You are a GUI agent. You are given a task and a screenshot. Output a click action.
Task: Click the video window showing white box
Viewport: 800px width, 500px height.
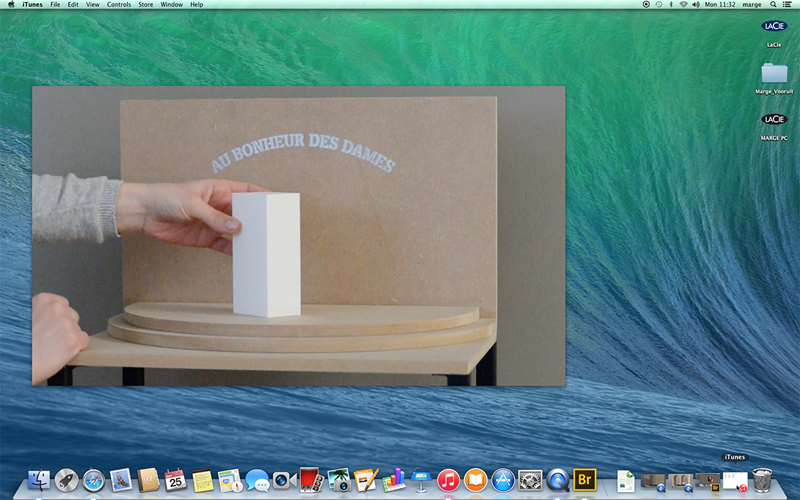pyautogui.click(x=298, y=235)
